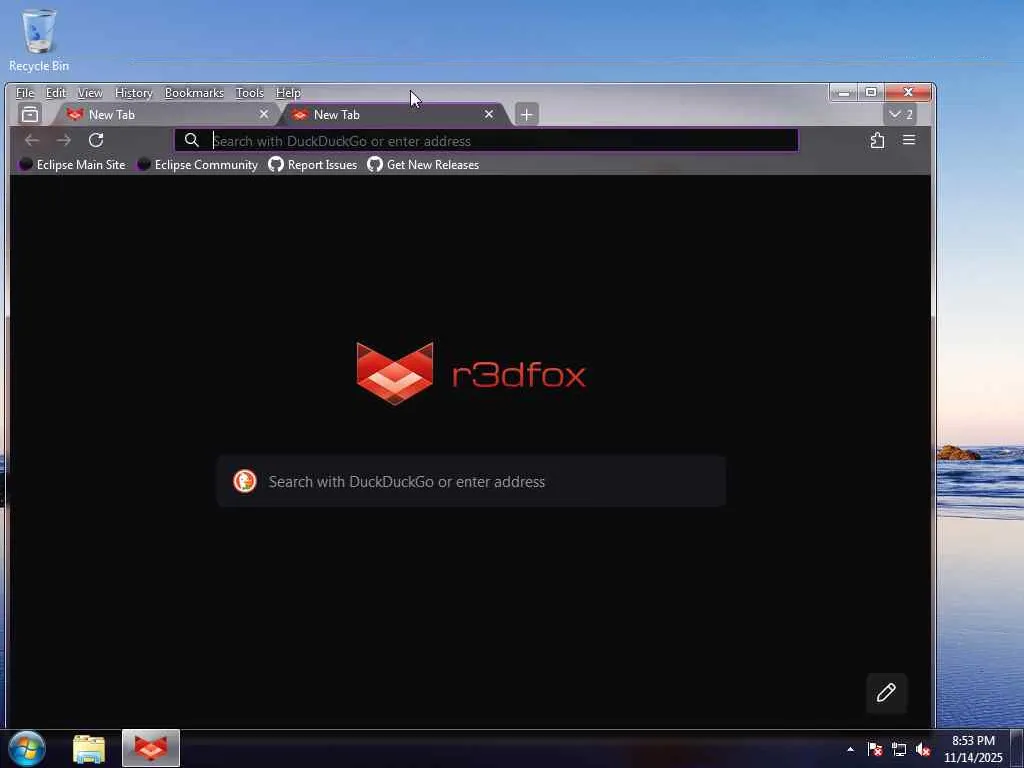Open the History menu
Viewport: 1024px width, 768px height.
[x=133, y=93]
